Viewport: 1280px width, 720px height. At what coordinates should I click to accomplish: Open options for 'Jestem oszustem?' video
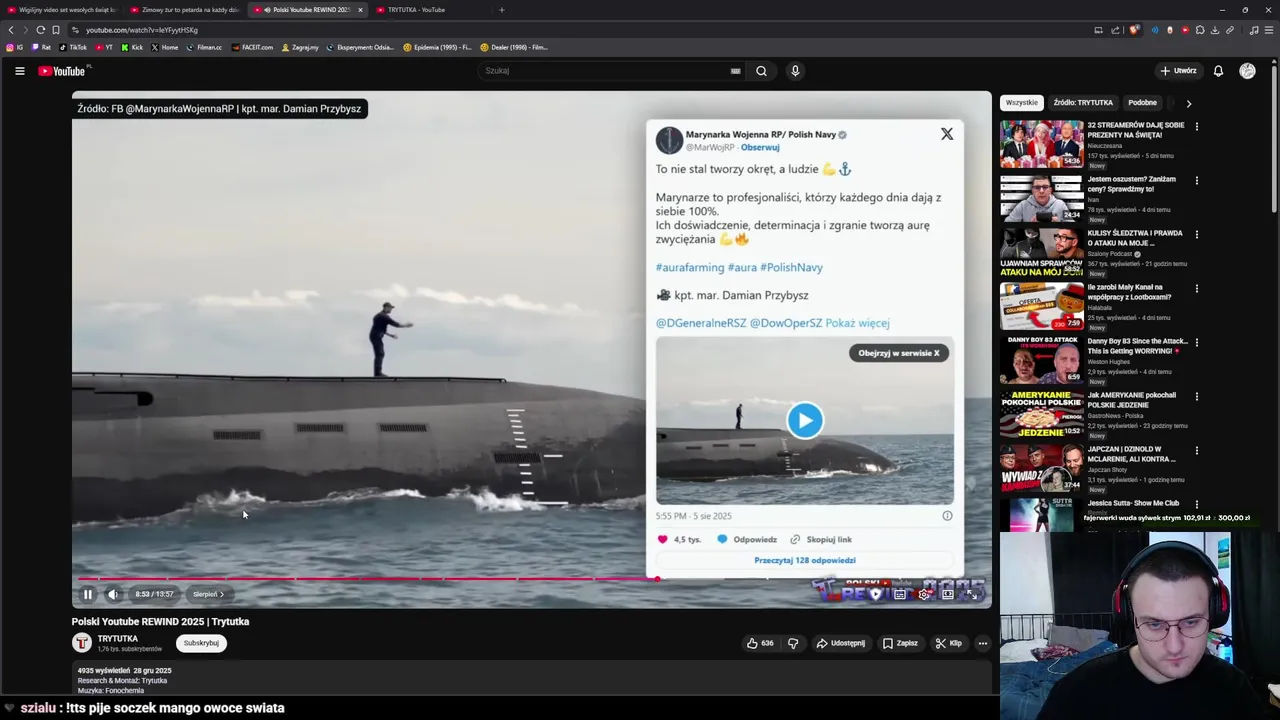tap(1196, 181)
